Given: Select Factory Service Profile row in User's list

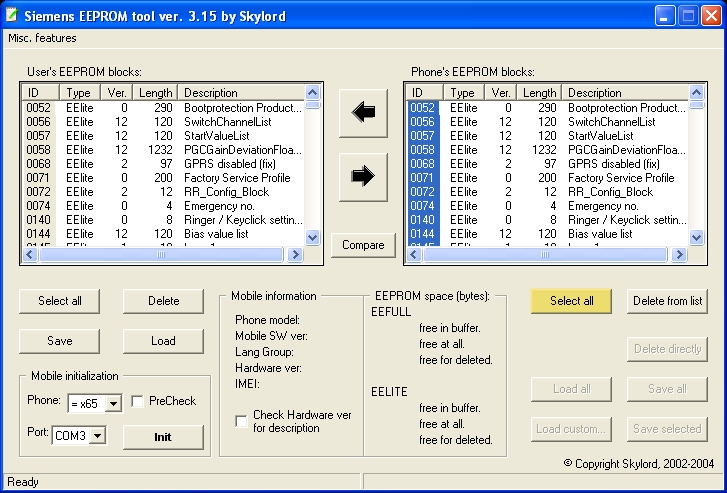Looking at the screenshot, I should coord(164,178).
